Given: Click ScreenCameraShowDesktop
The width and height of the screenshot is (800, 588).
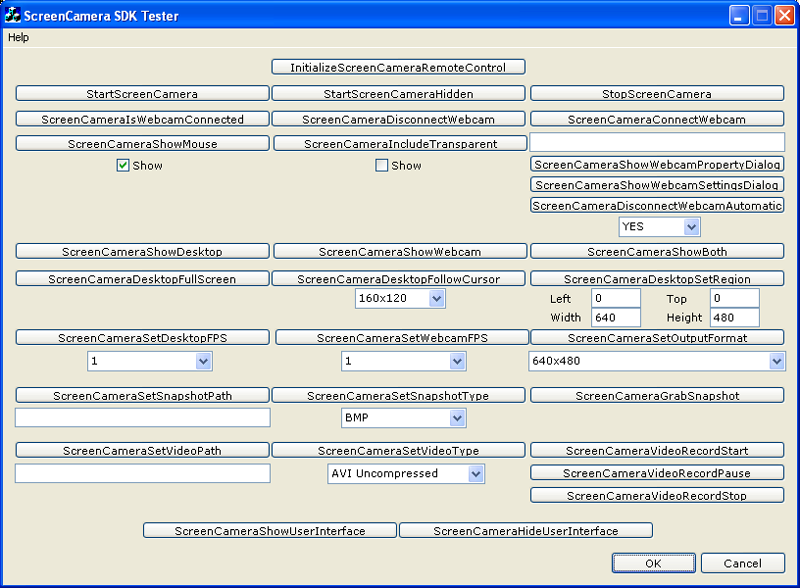Looking at the screenshot, I should (141, 251).
